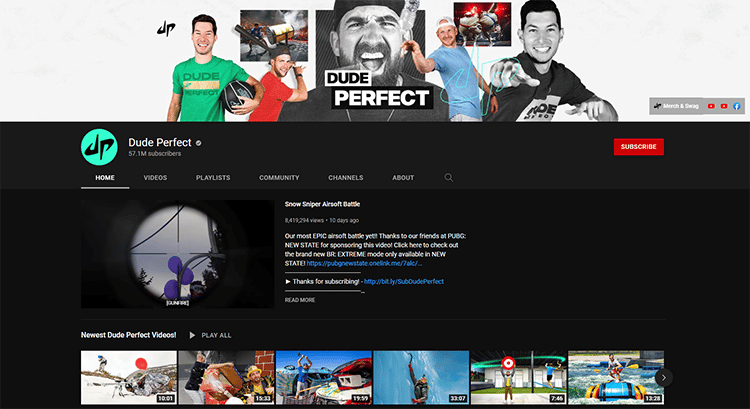Open the 33:07 duration video thumbnail
This screenshot has height=409, width=750.
tap(421, 376)
